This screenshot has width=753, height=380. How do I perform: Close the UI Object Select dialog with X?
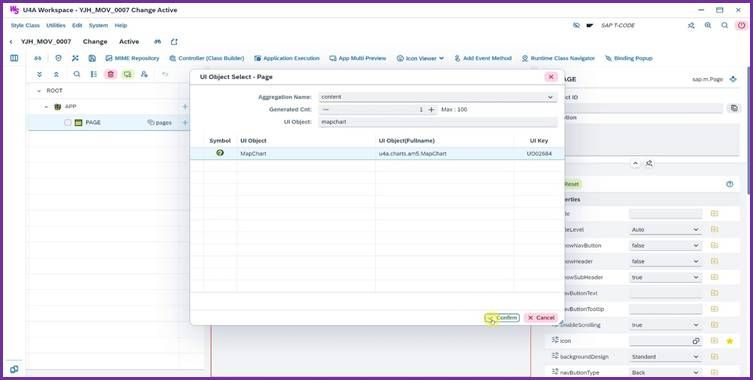551,77
